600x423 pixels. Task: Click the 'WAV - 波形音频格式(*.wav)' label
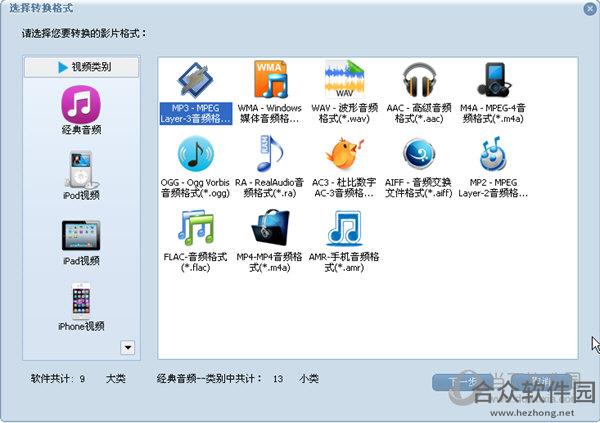[x=344, y=113]
